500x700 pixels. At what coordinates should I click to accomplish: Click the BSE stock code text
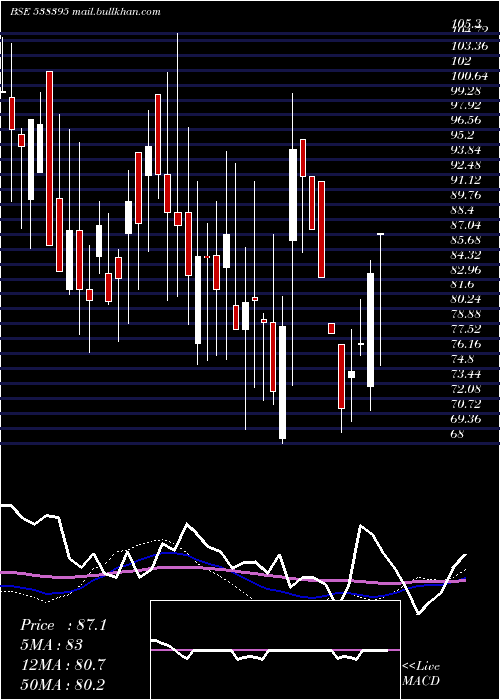[x=39, y=12]
